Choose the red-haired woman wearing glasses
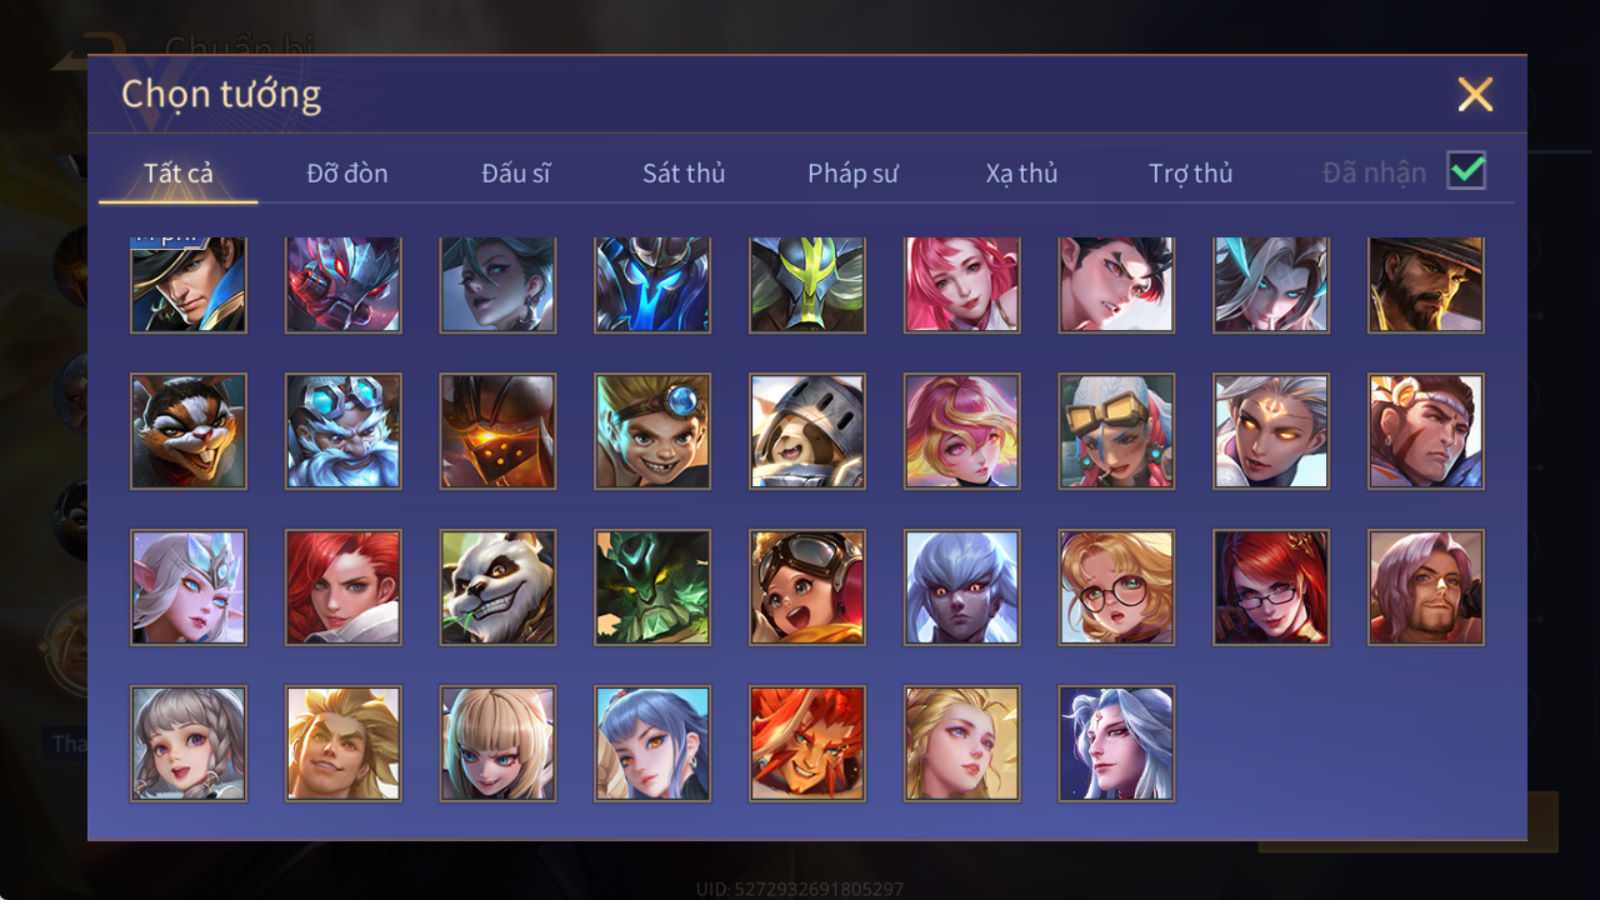Viewport: 1600px width, 900px height. [1271, 587]
